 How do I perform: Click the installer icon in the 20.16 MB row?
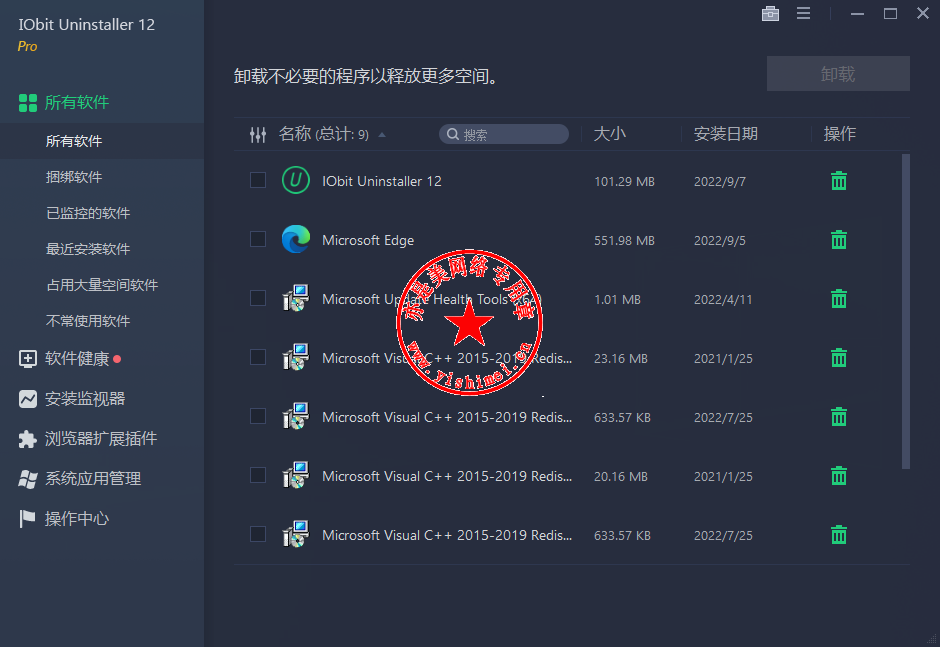click(x=296, y=476)
